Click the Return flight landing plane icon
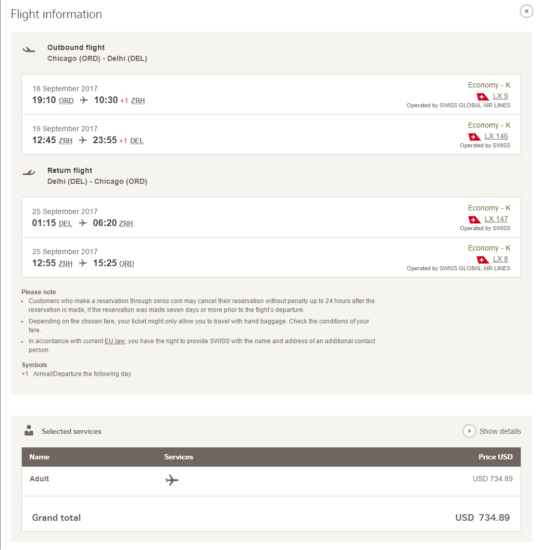 pyautogui.click(x=29, y=172)
